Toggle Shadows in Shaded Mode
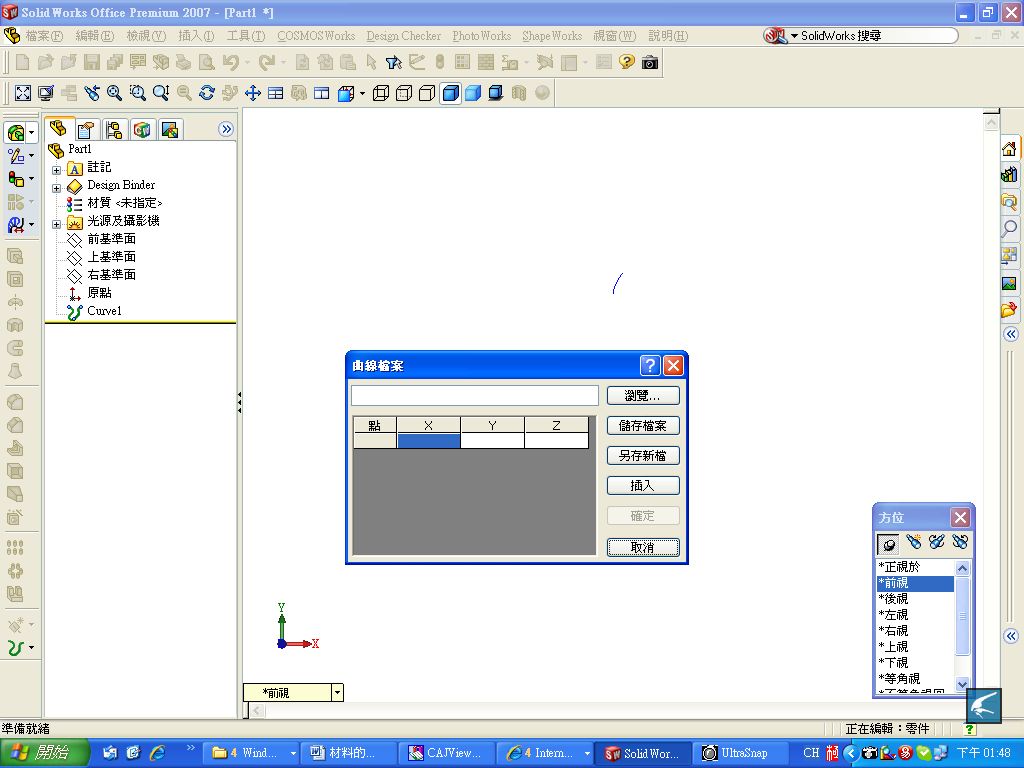The width and height of the screenshot is (1024, 768). (496, 93)
